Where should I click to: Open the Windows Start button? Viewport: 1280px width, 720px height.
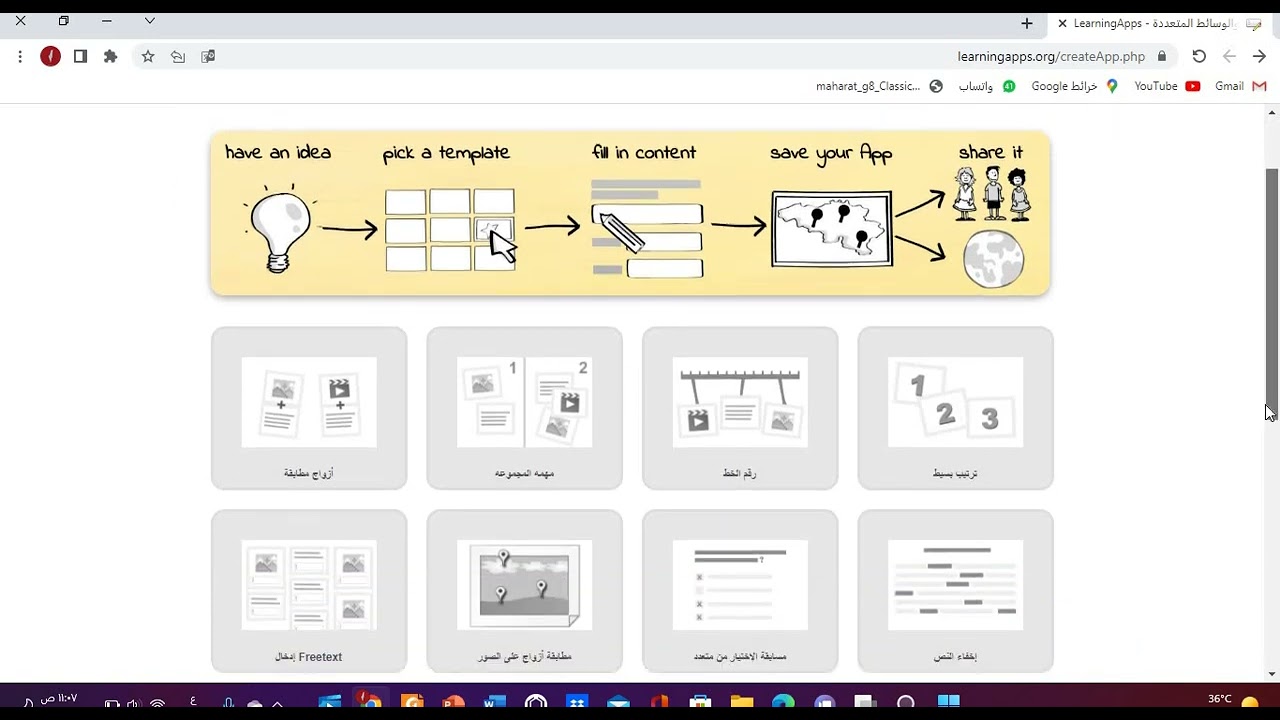tap(948, 703)
